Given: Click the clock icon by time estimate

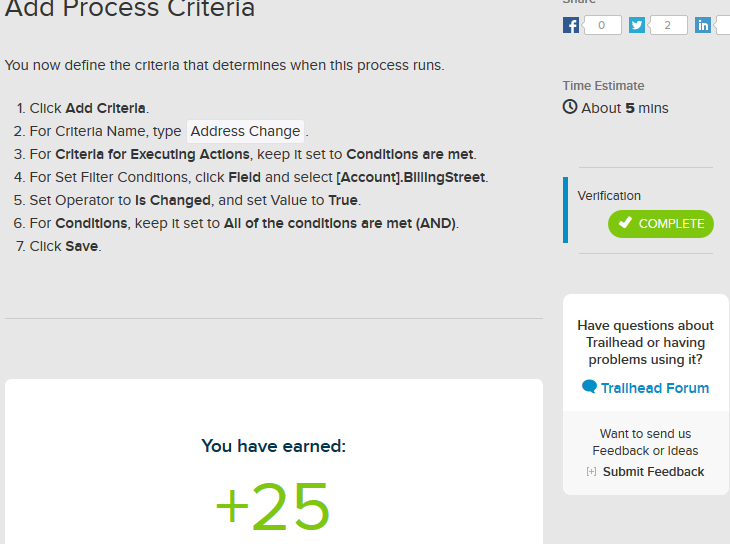Looking at the screenshot, I should click(570, 107).
